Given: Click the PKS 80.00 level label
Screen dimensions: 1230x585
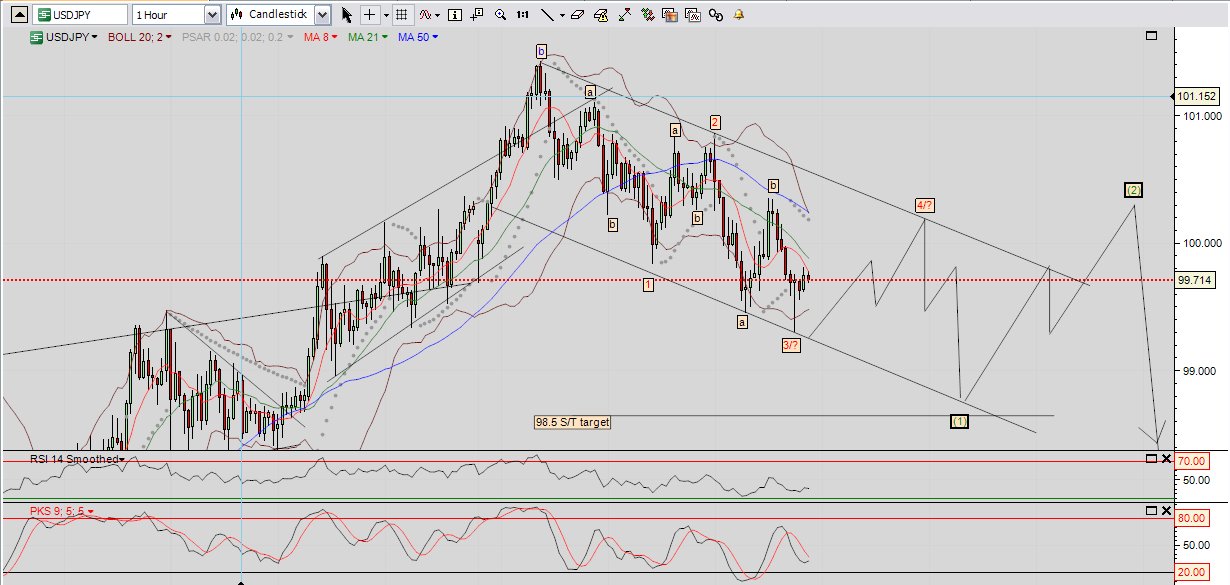Looking at the screenshot, I should (1191, 518).
